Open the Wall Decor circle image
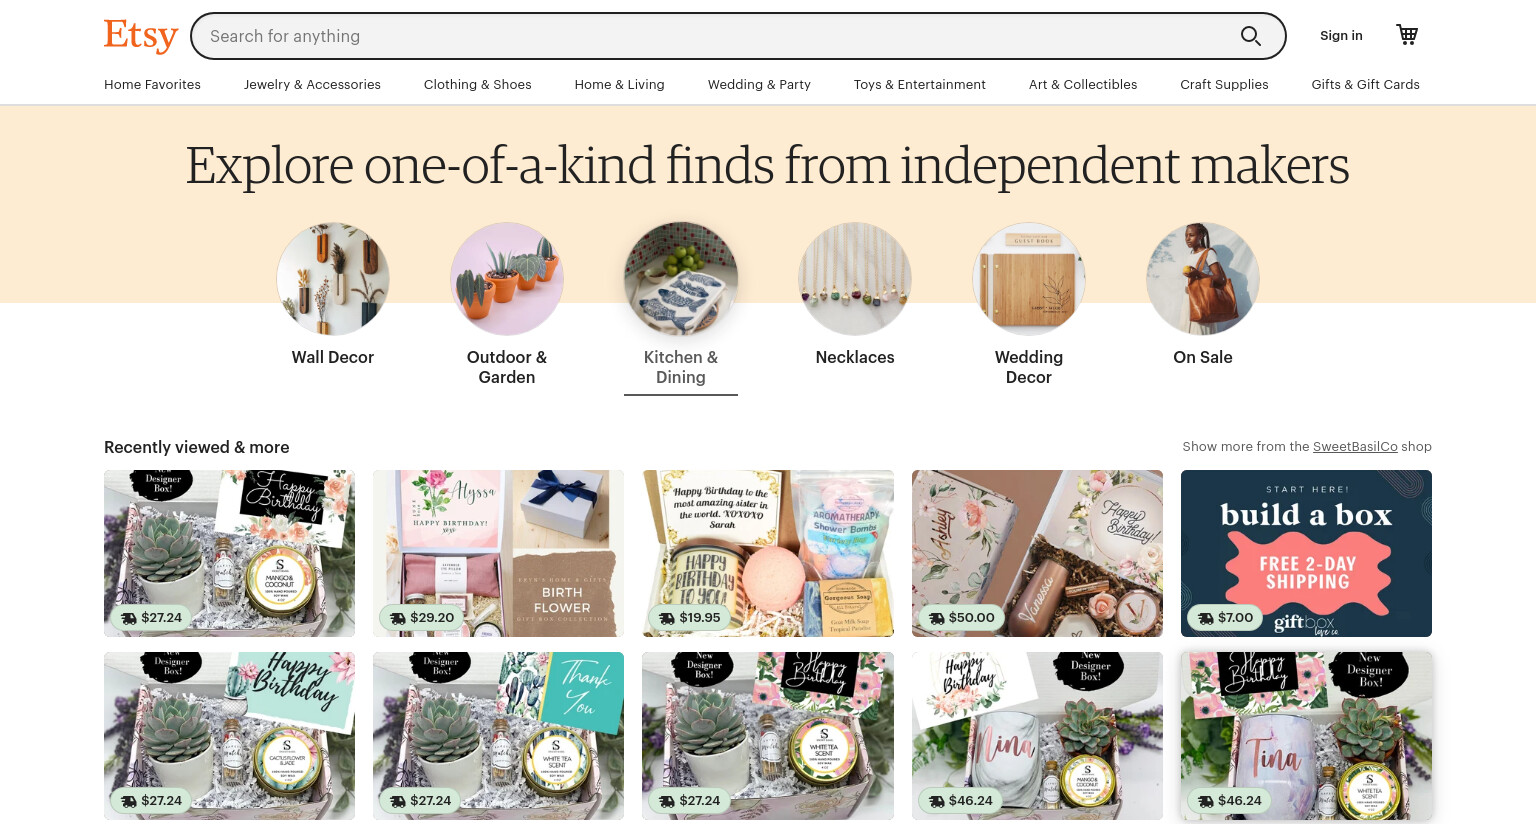 point(333,279)
